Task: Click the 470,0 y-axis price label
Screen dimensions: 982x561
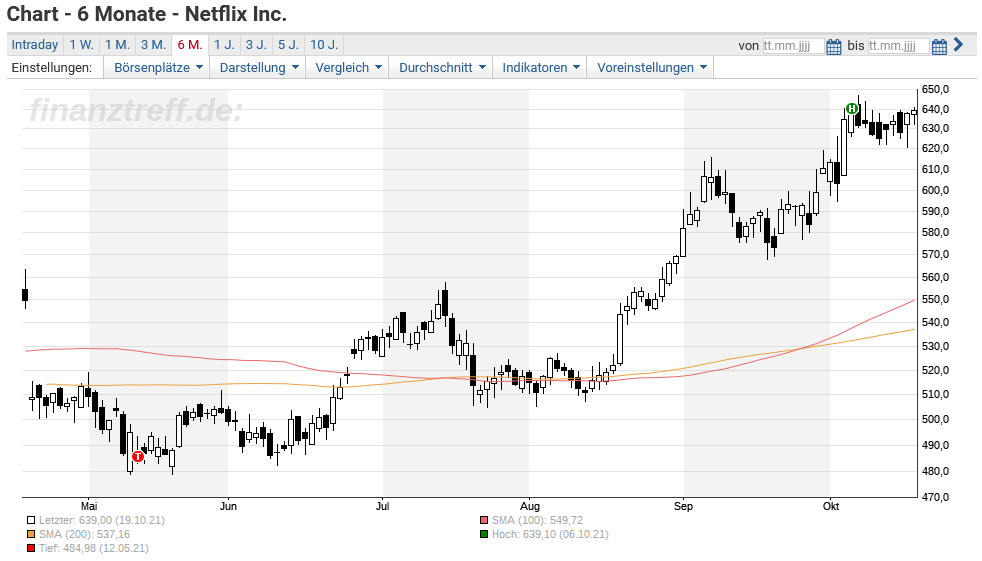Action: click(x=936, y=497)
